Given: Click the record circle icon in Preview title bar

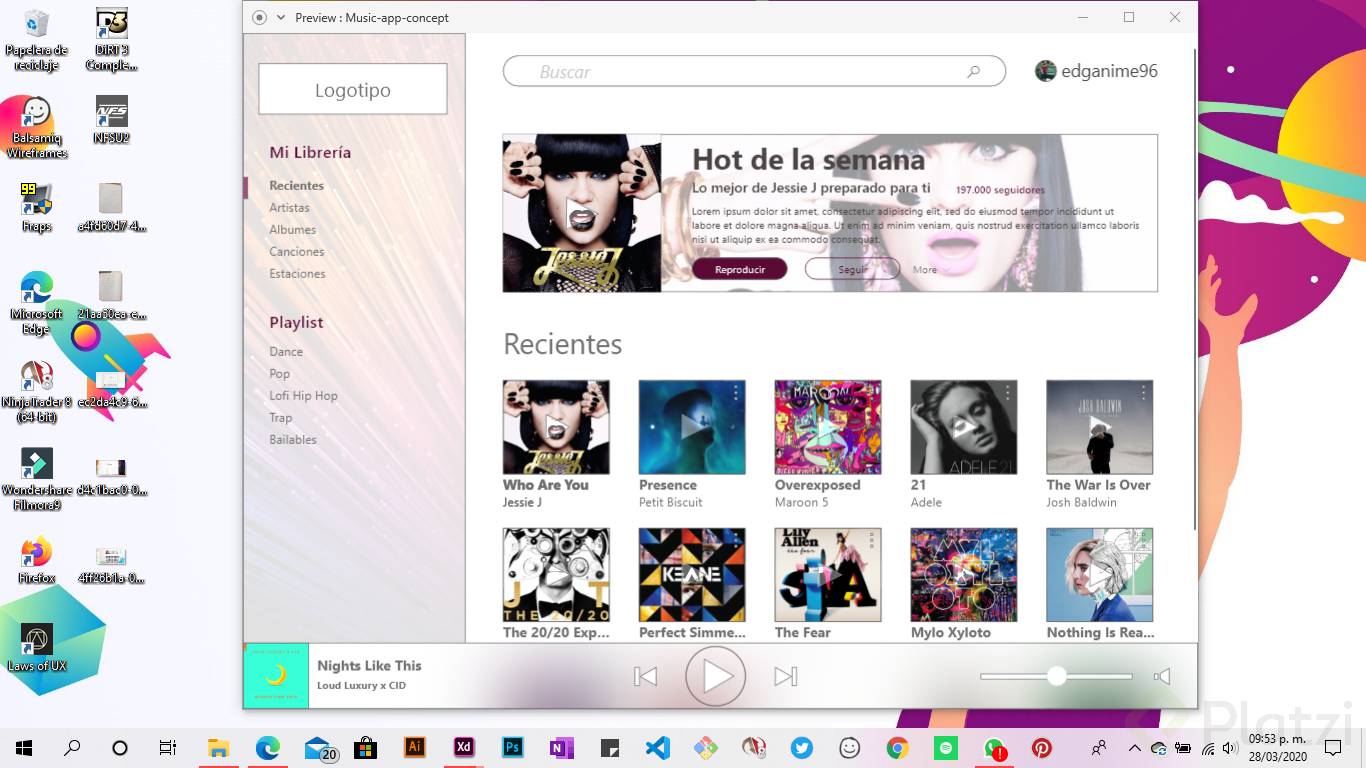Looking at the screenshot, I should [x=260, y=17].
